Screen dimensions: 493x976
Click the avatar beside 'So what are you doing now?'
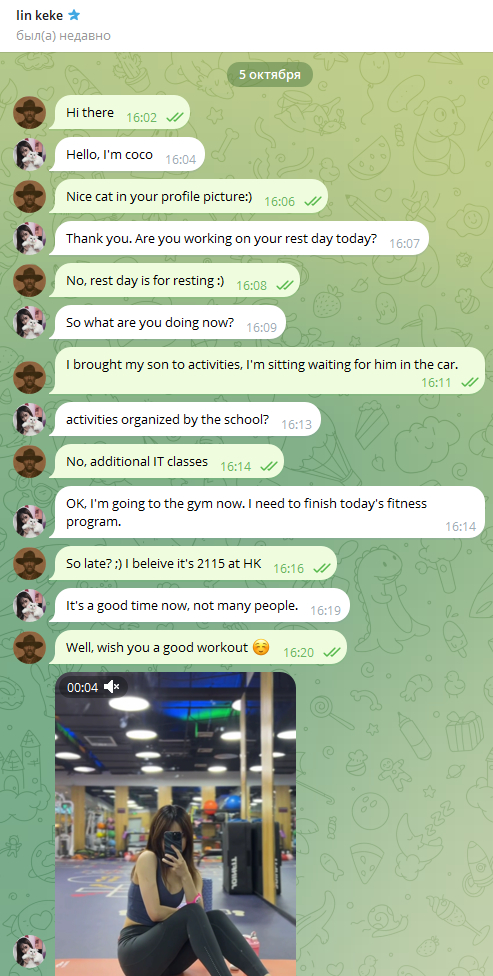30,322
